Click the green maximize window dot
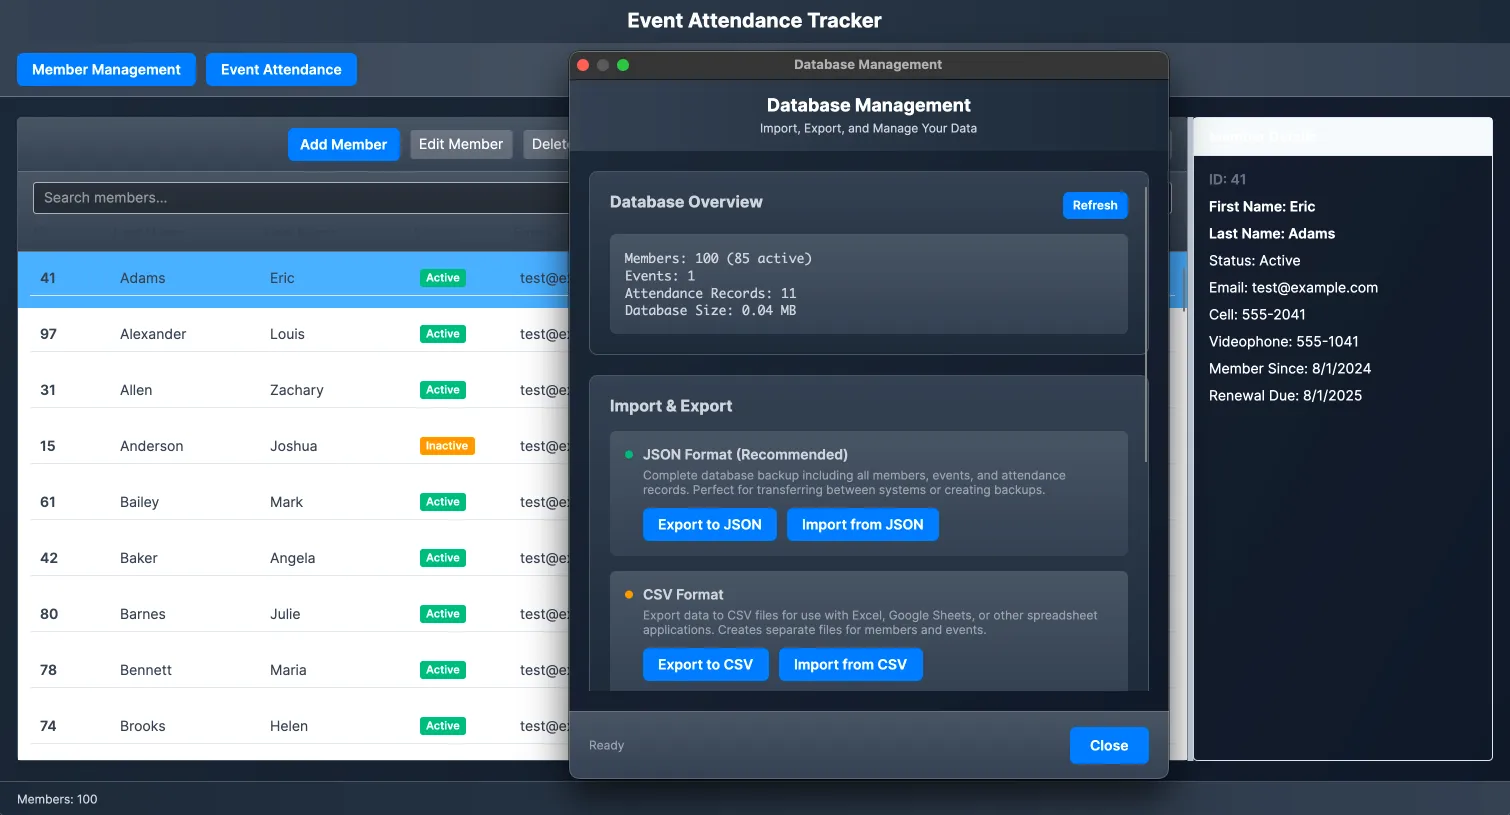The height and width of the screenshot is (815, 1510). pyautogui.click(x=623, y=65)
